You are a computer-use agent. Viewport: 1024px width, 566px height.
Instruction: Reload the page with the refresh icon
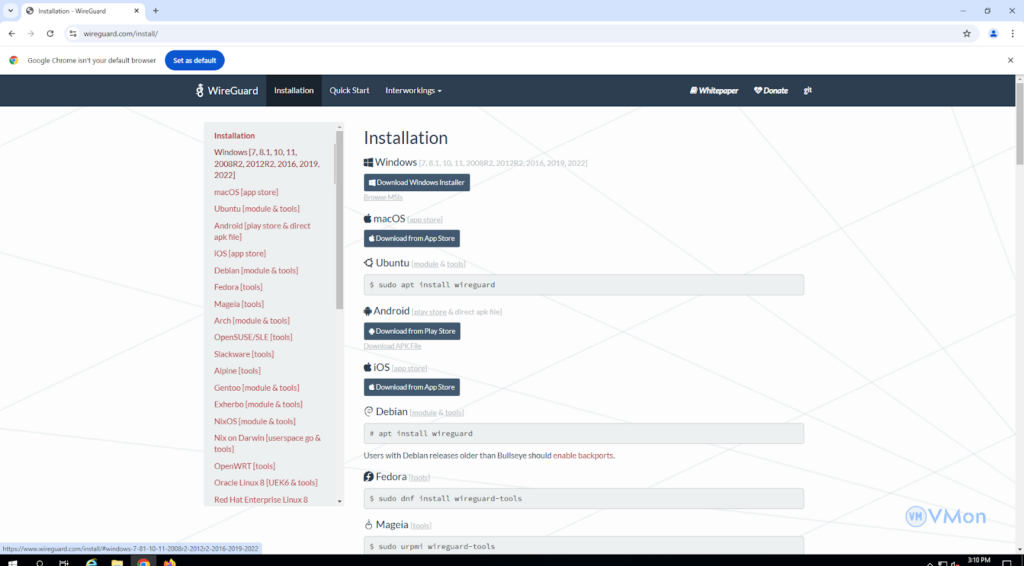click(x=50, y=33)
